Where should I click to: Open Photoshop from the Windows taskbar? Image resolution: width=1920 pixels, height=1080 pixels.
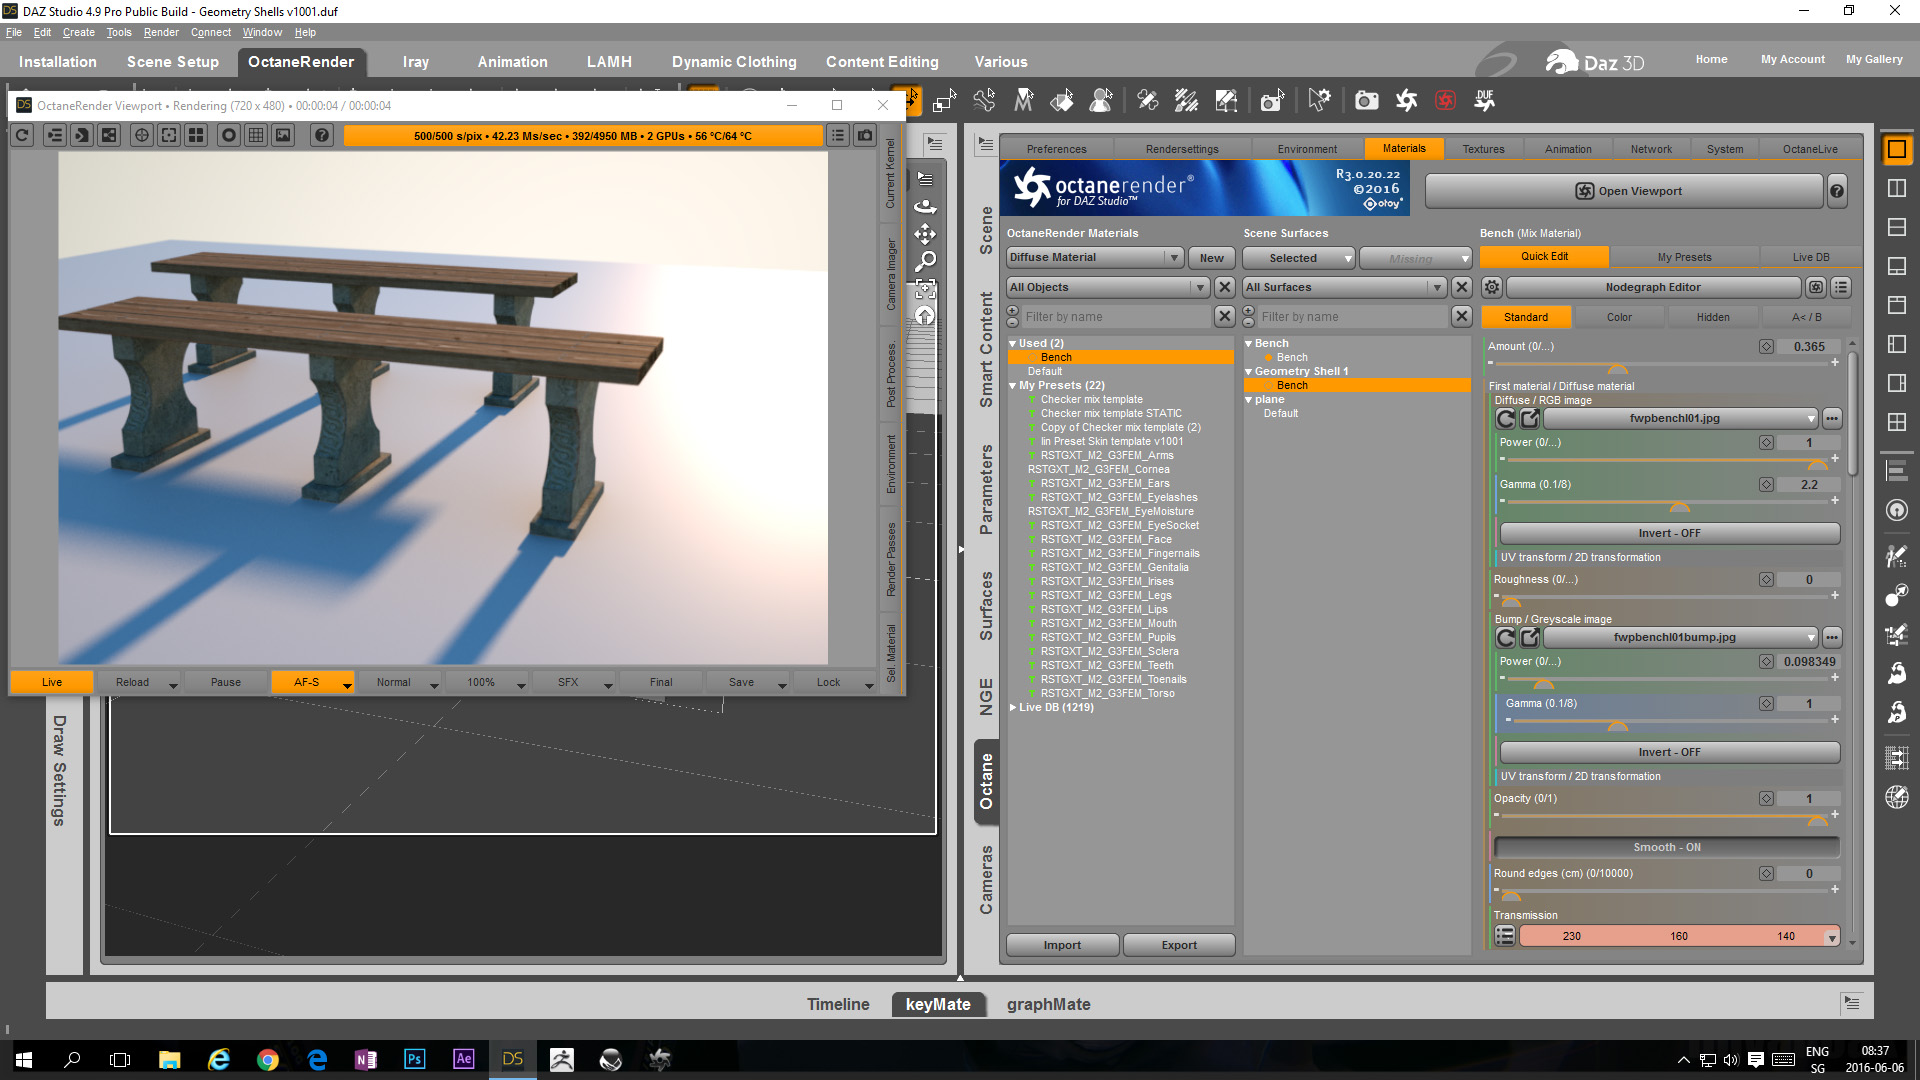(x=414, y=1059)
